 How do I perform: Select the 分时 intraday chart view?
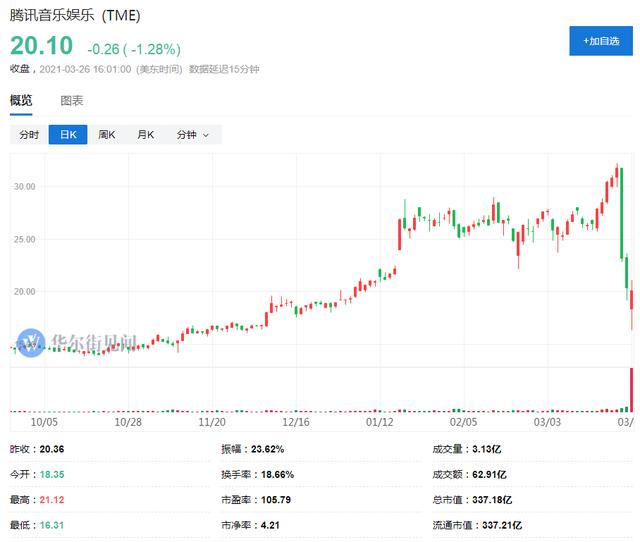28,135
